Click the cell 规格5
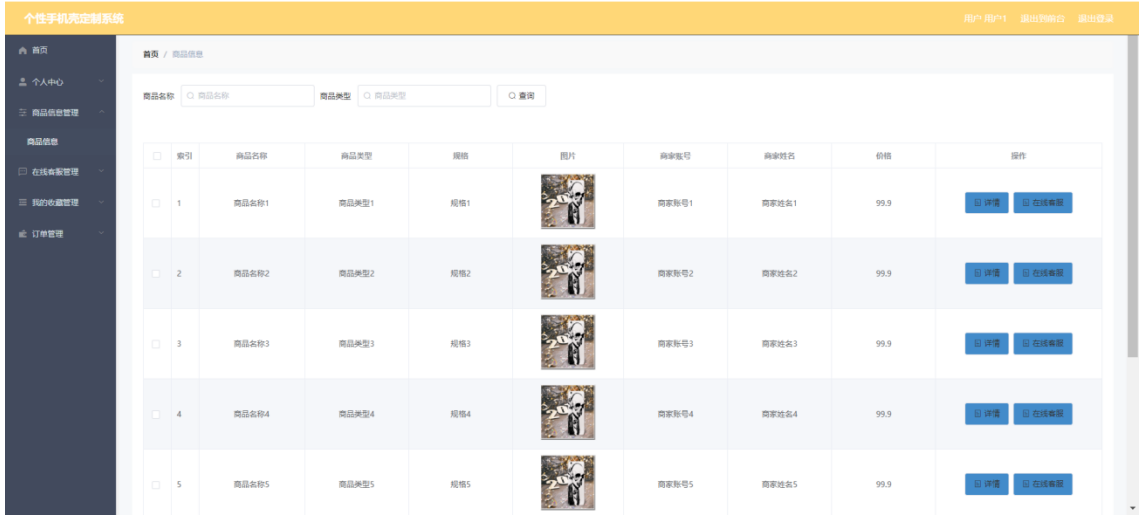This screenshot has height=516, width=1147. pos(460,485)
